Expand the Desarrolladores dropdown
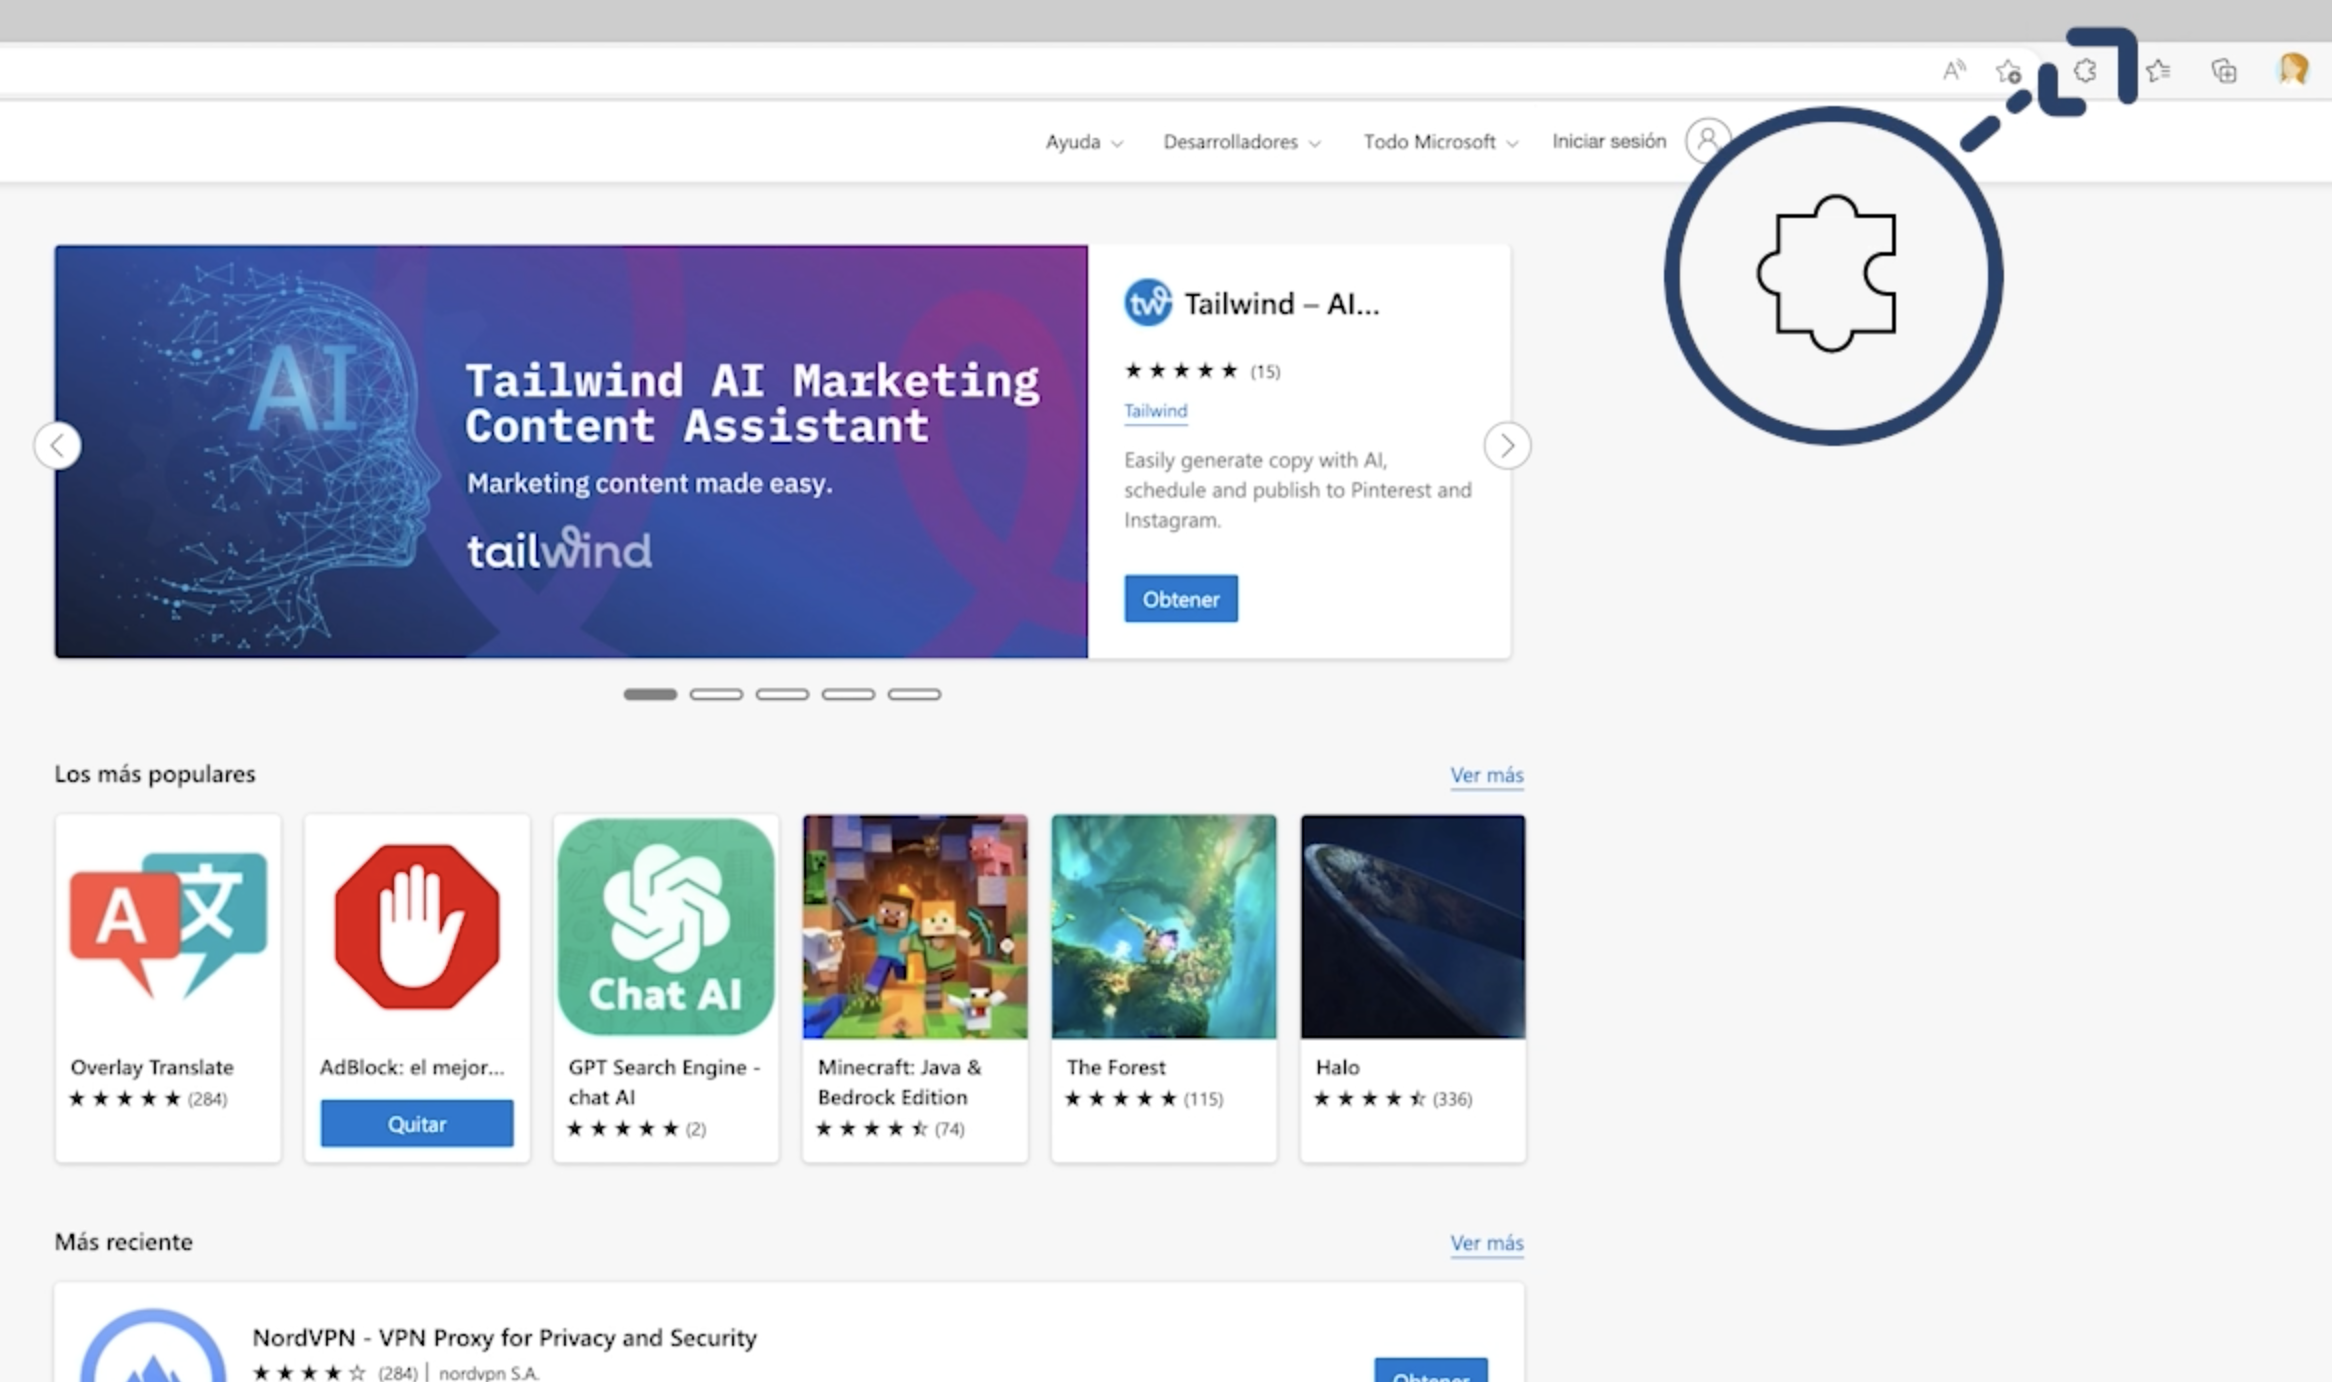 (1241, 142)
